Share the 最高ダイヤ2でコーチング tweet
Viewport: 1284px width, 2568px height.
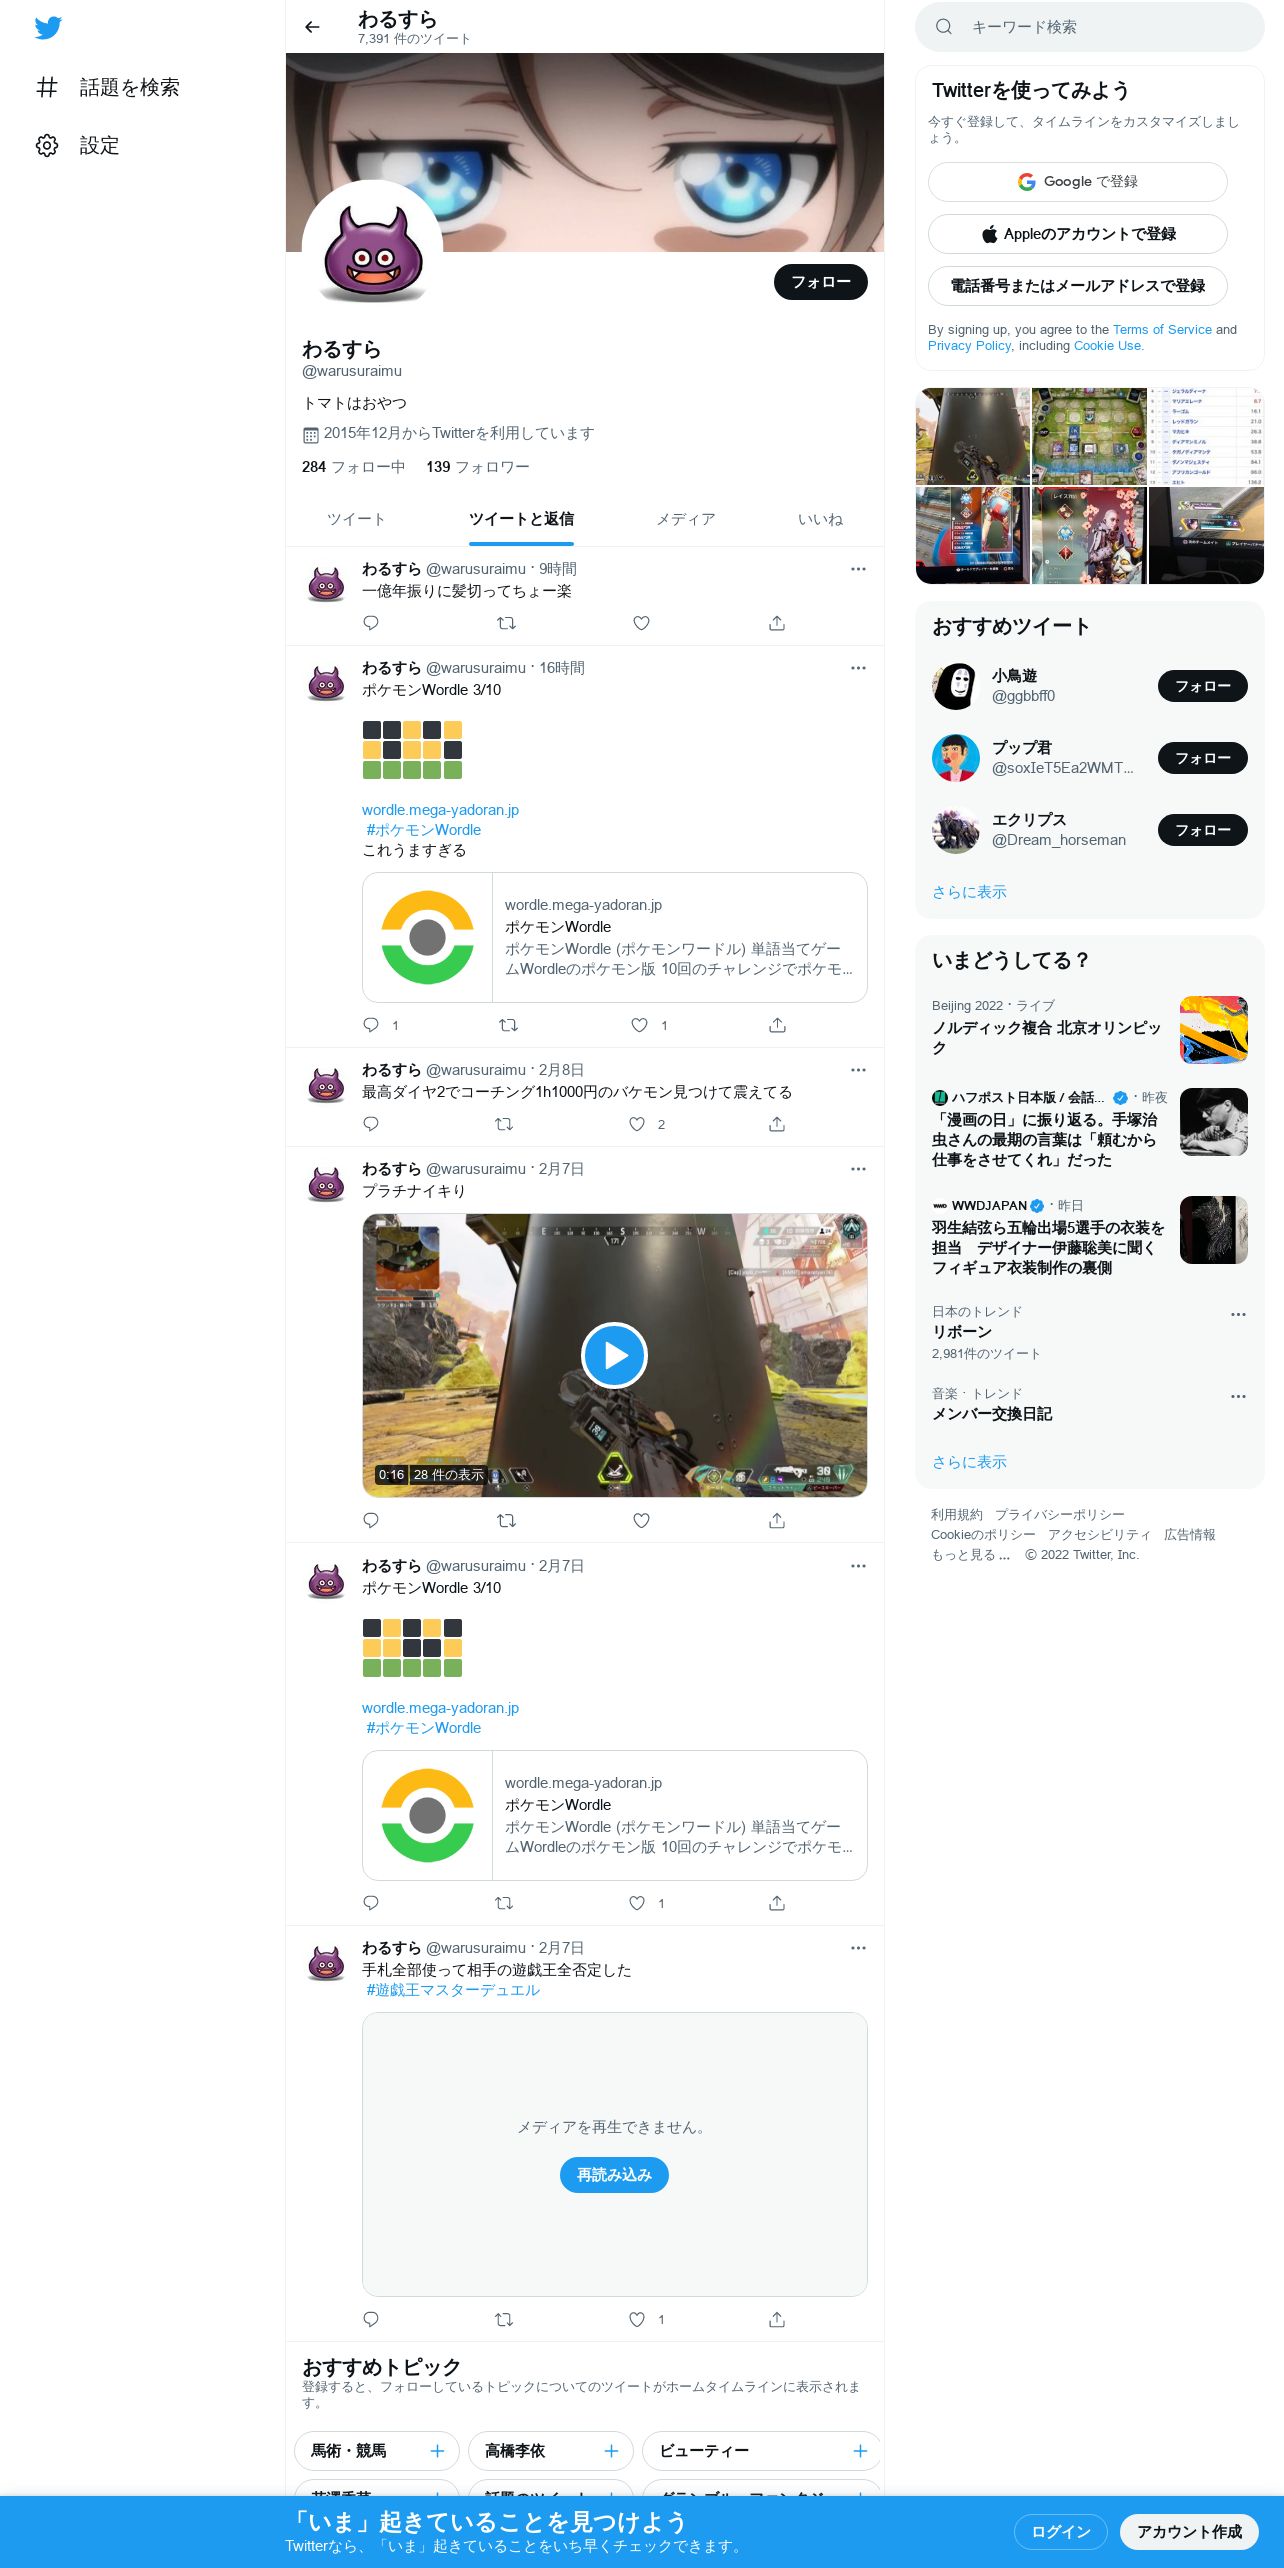[777, 1124]
